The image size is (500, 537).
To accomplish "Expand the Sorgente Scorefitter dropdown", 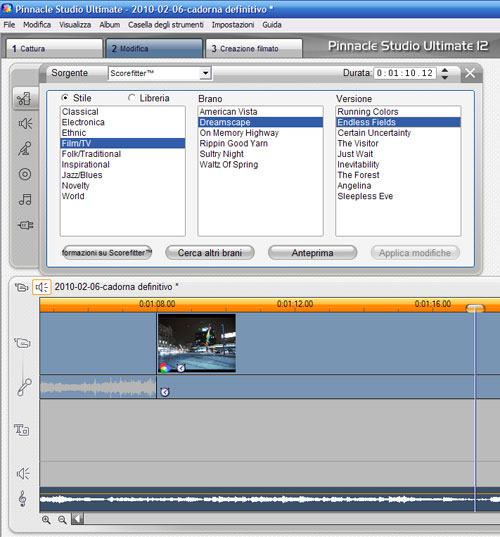I will (205, 73).
